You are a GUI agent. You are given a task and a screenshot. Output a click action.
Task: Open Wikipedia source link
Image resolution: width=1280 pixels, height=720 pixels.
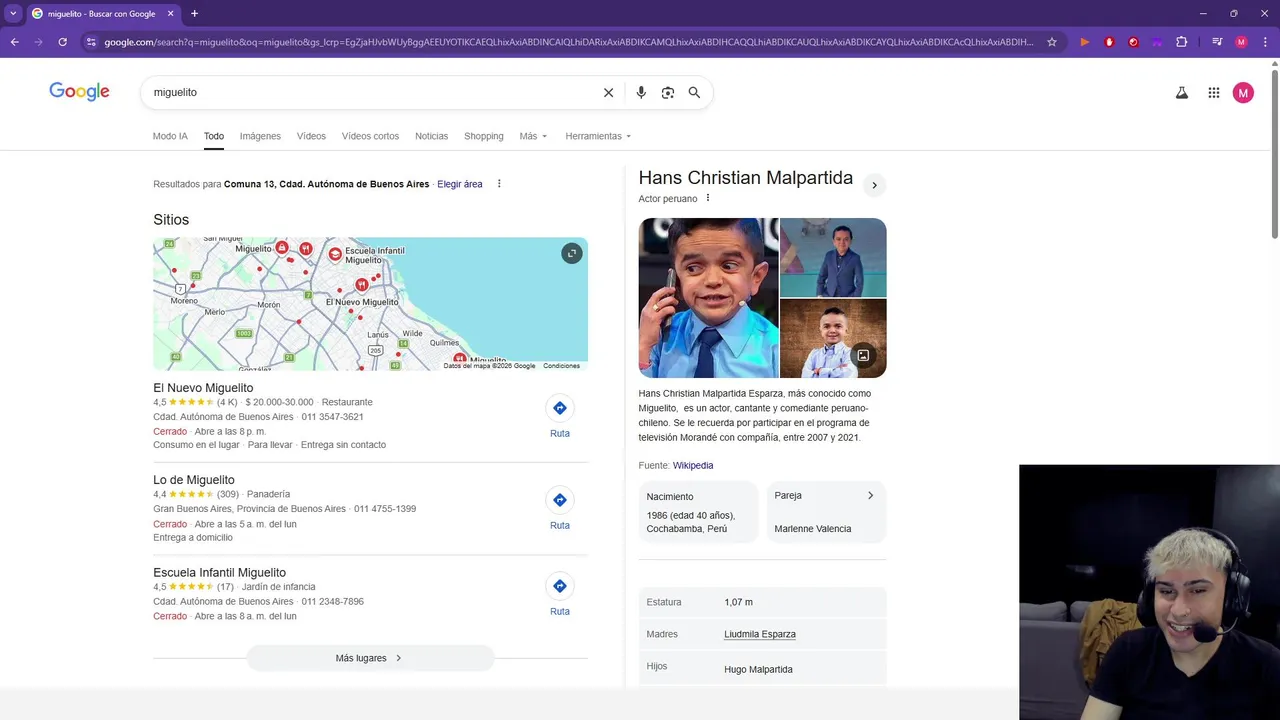coord(693,465)
